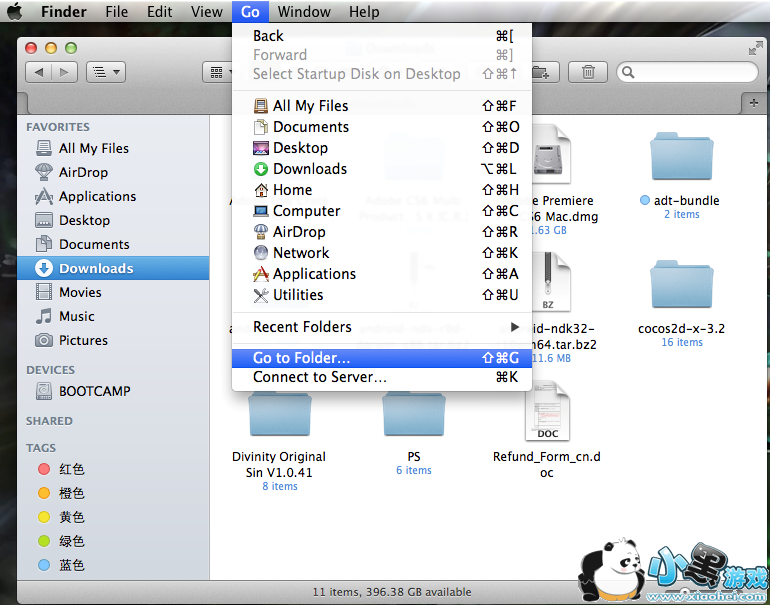Choose Utilities in the Go menu
The image size is (770, 605).
click(382, 295)
